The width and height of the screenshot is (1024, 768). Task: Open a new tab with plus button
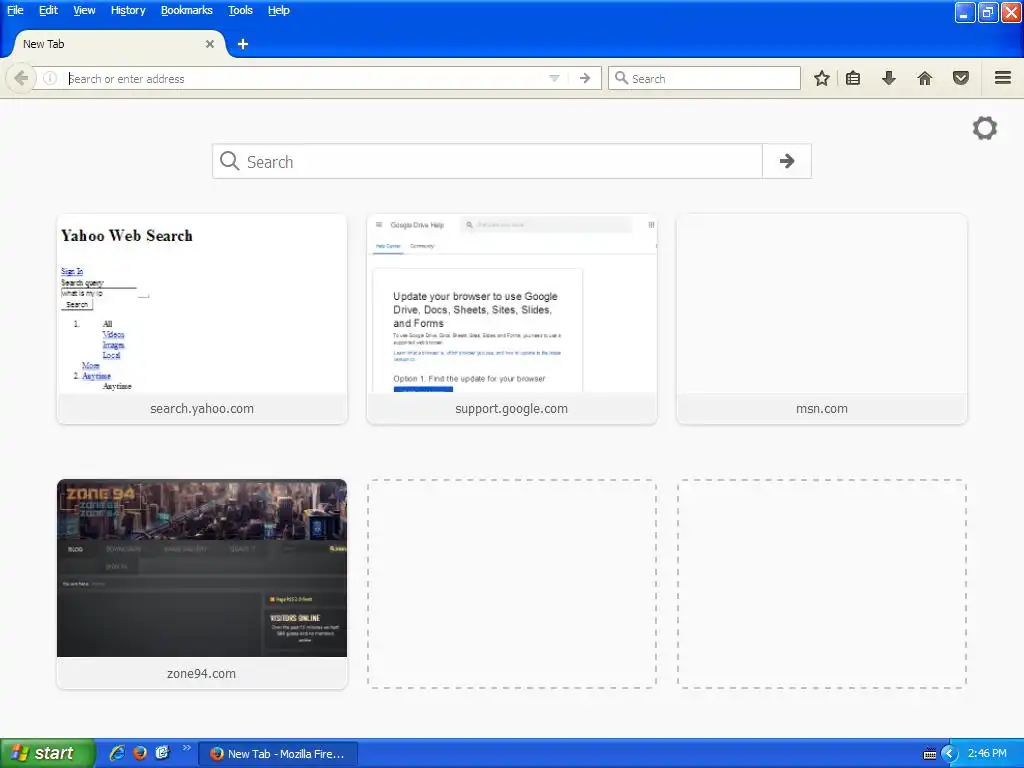coord(243,44)
